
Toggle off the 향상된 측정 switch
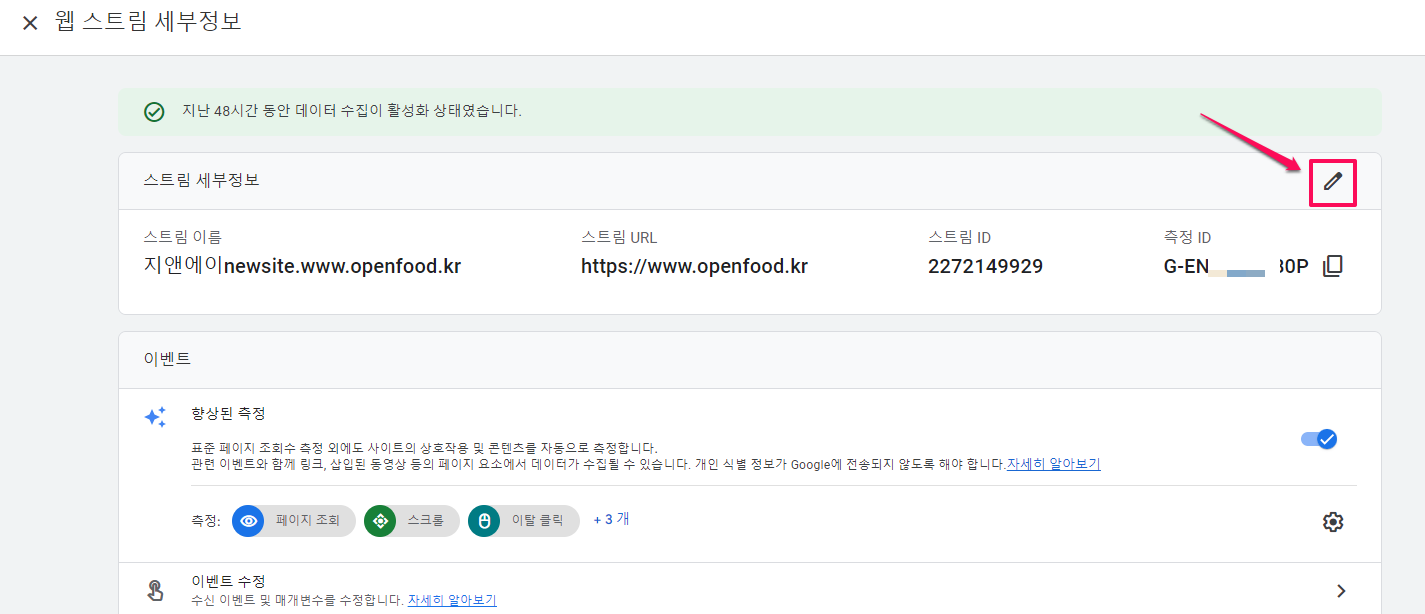coord(1318,438)
